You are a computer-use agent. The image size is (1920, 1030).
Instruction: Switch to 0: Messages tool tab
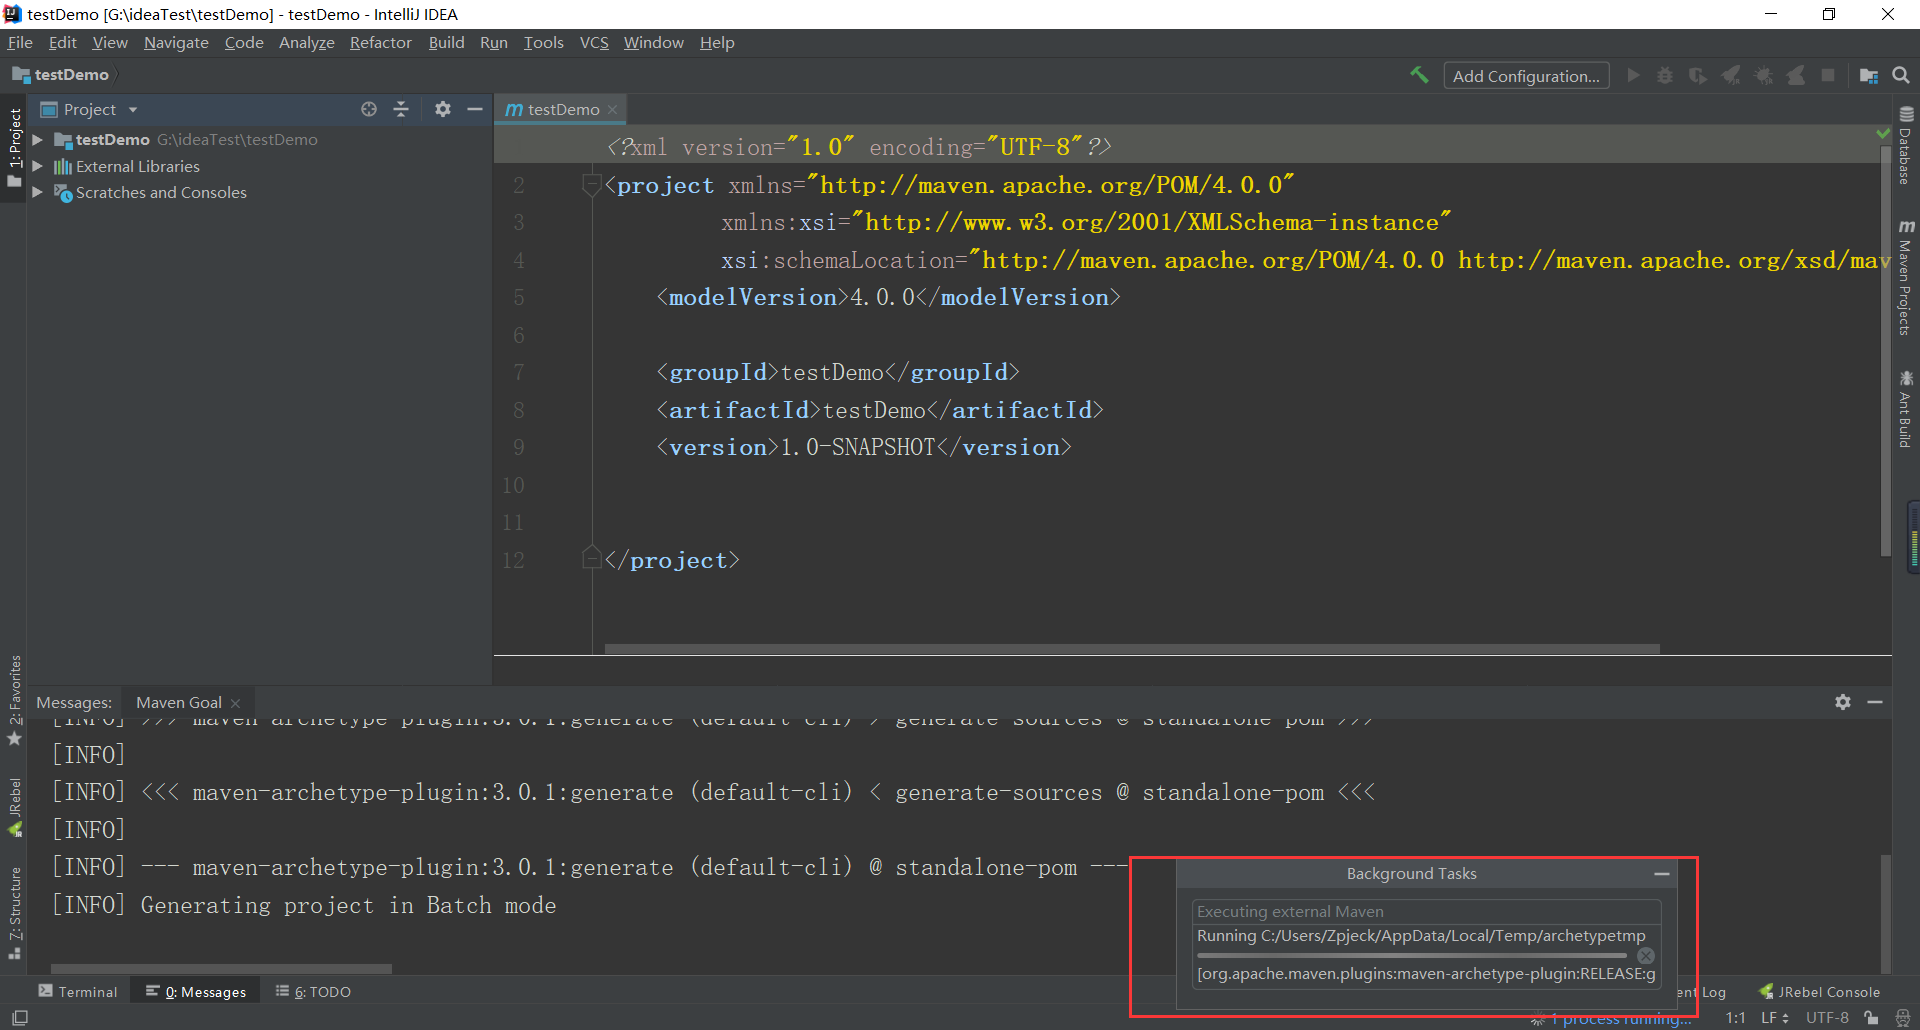[197, 991]
